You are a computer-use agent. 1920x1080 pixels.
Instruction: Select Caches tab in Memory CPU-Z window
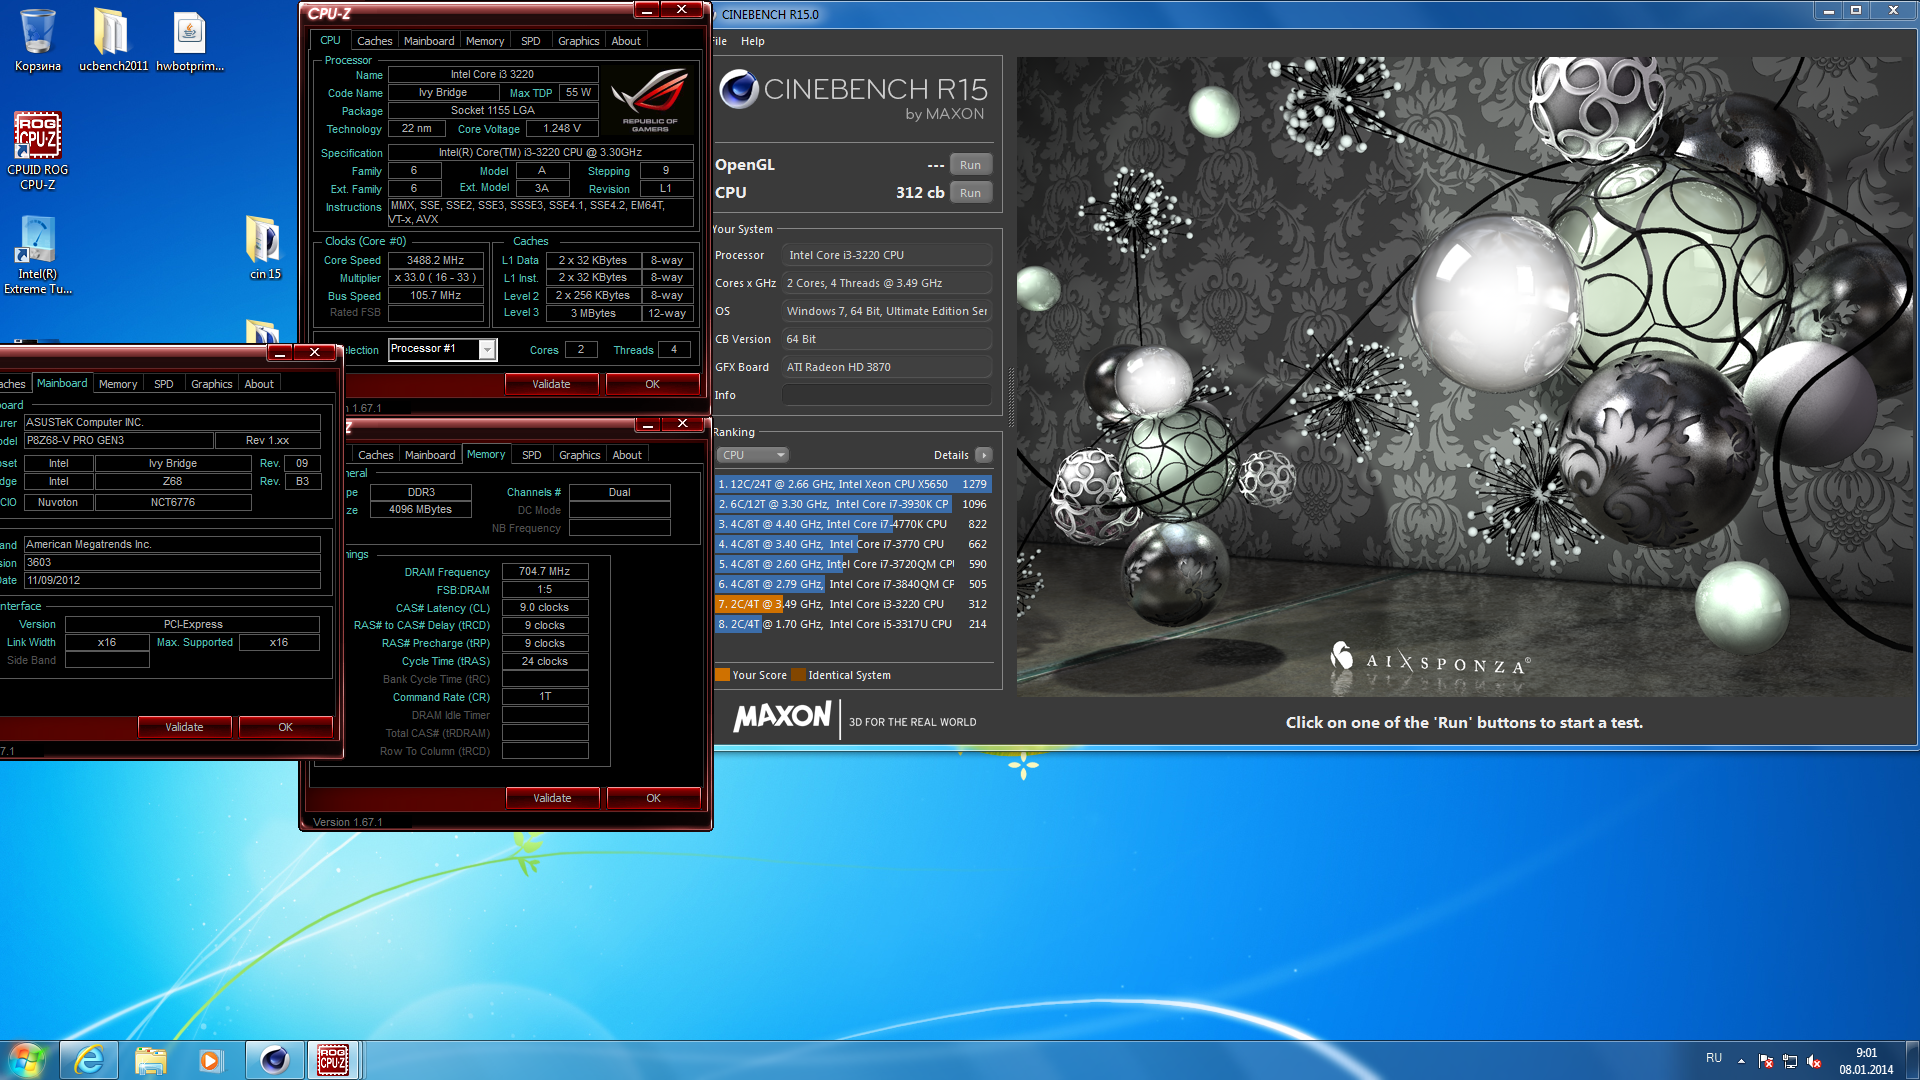(x=376, y=455)
